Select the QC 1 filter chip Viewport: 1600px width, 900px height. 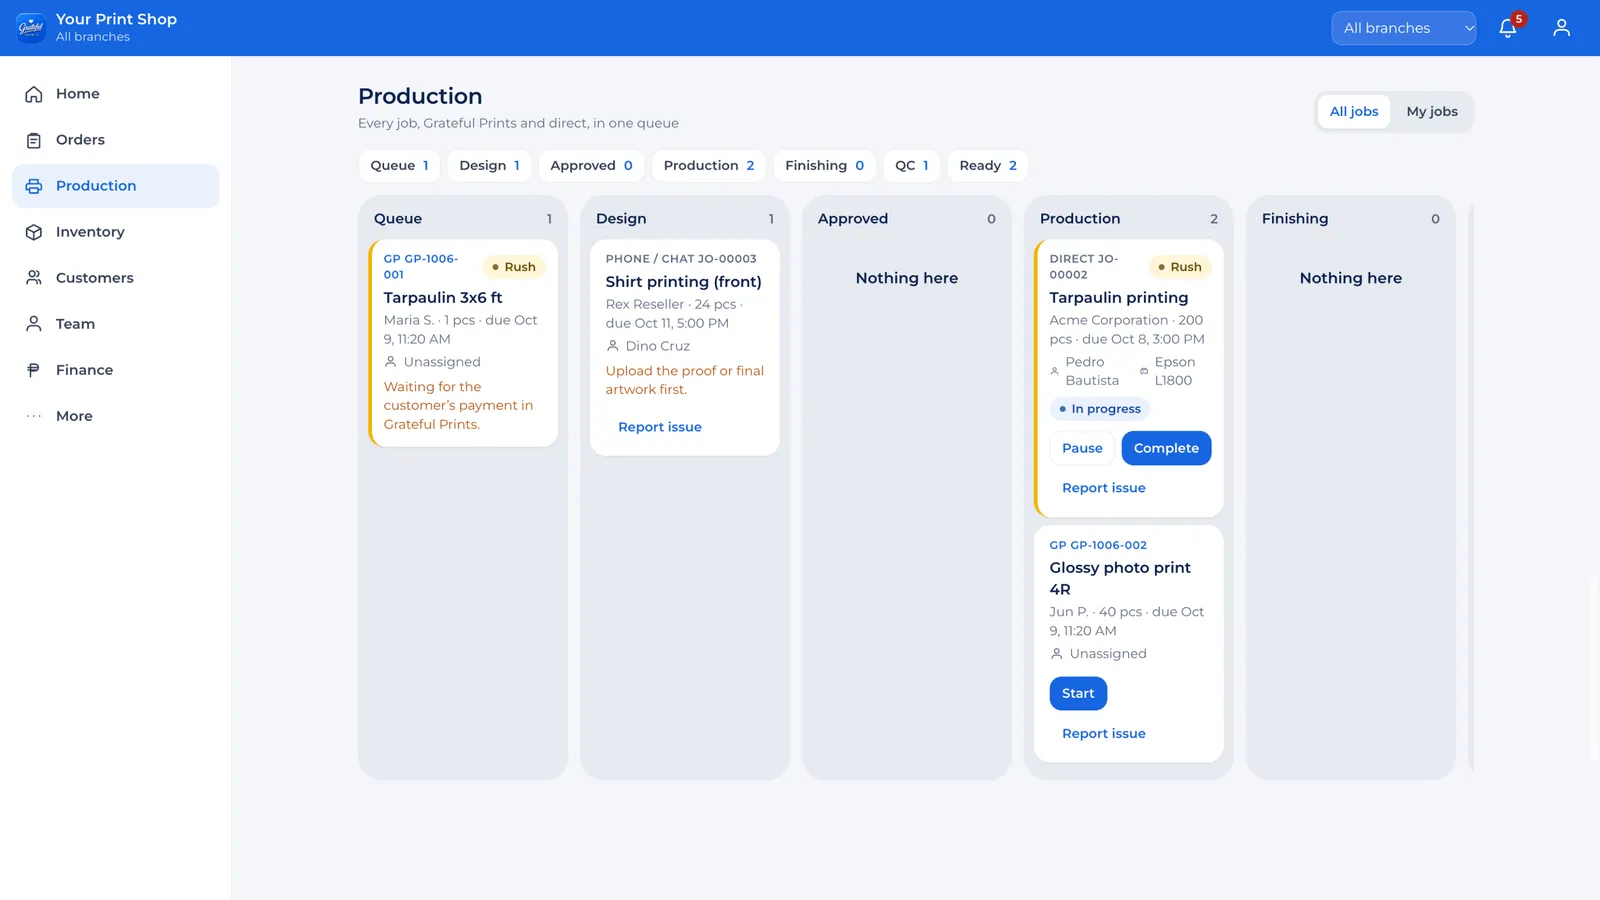pyautogui.click(x=912, y=166)
